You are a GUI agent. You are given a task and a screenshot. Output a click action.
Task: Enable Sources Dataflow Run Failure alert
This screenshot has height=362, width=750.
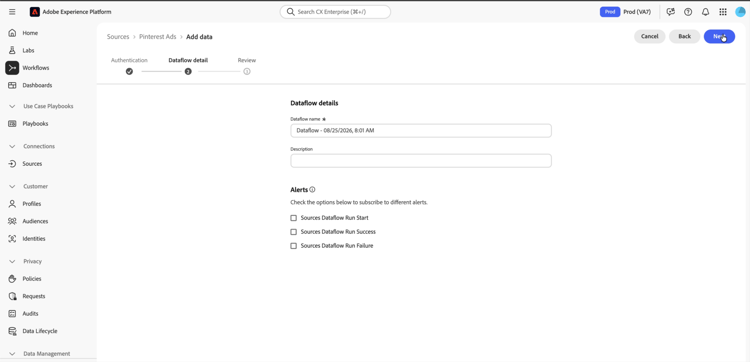click(294, 246)
